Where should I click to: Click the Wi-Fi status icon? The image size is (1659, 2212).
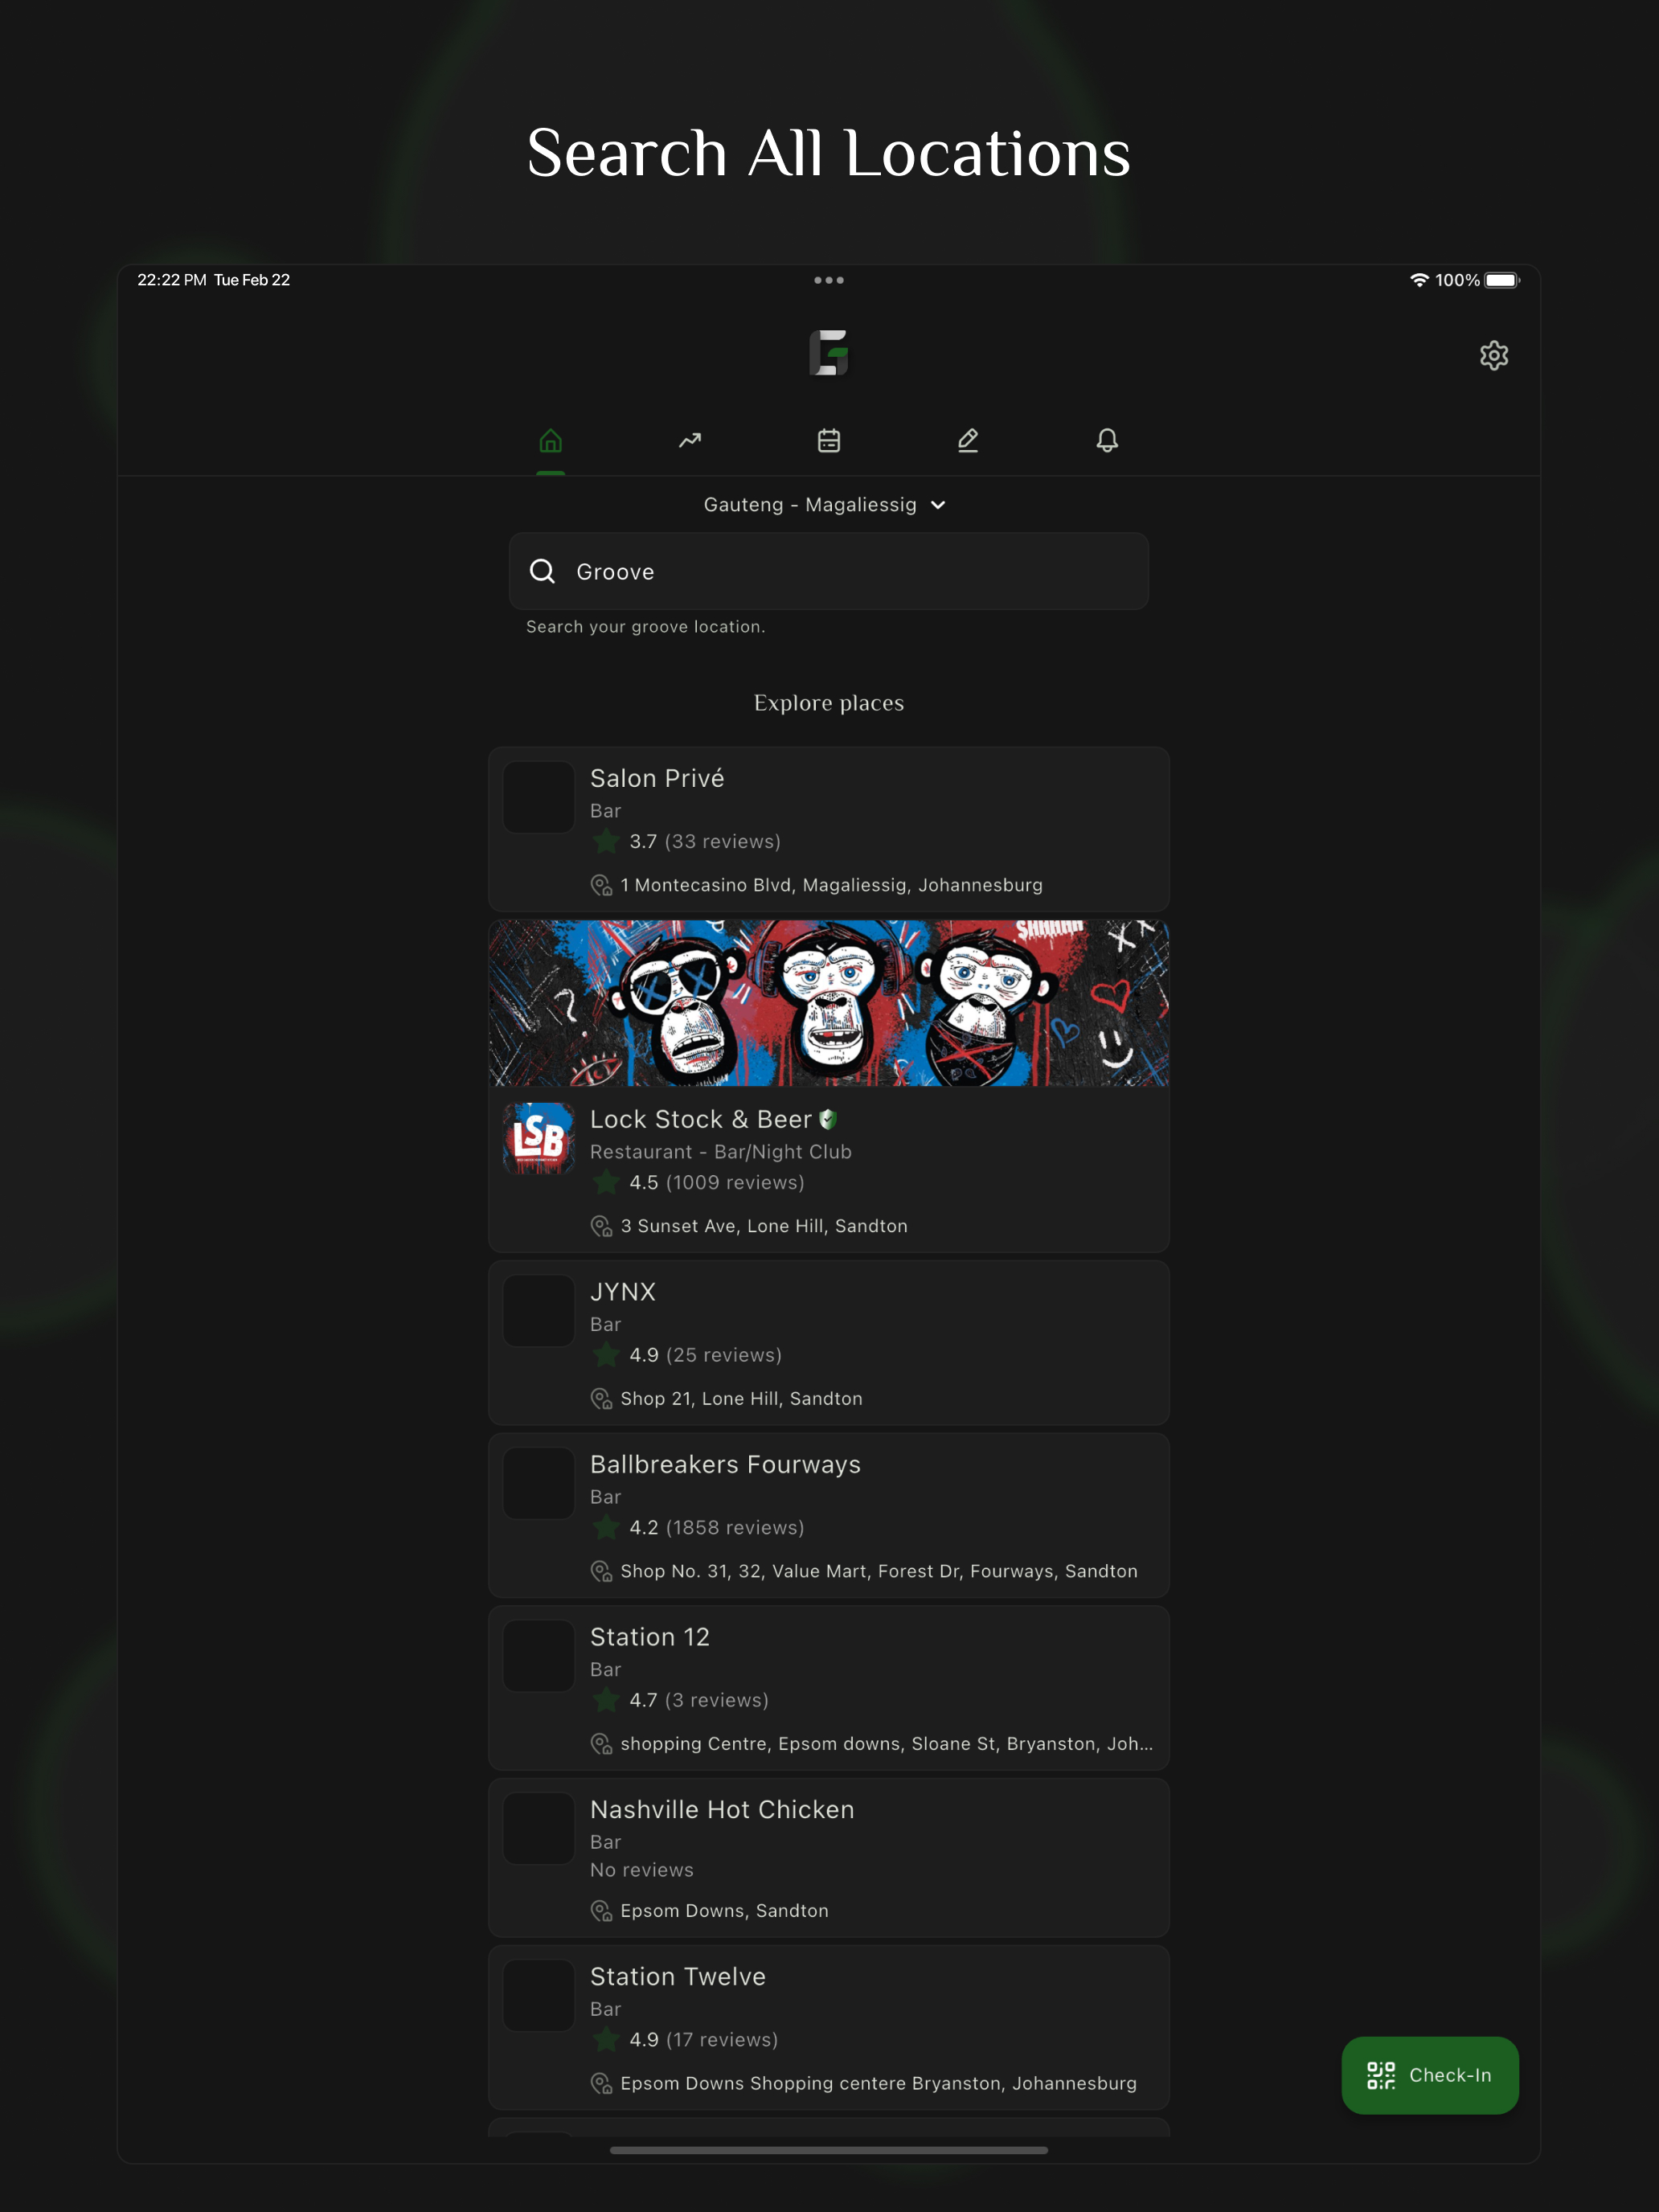(1419, 280)
